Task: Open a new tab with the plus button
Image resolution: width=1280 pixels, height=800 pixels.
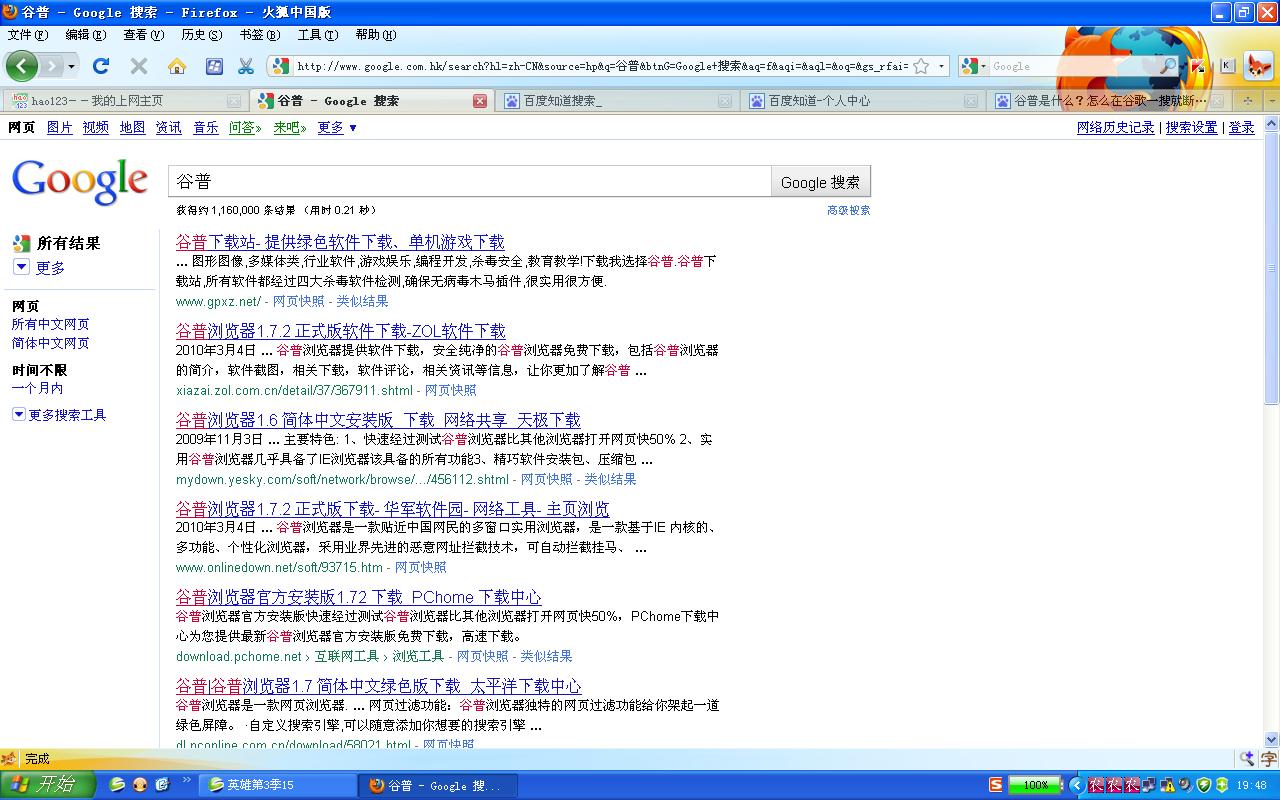Action: pos(1247,101)
